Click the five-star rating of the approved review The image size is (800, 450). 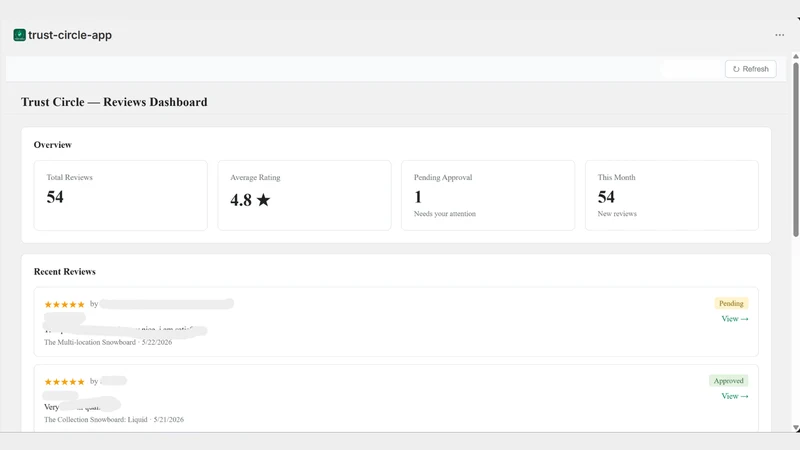click(64, 382)
